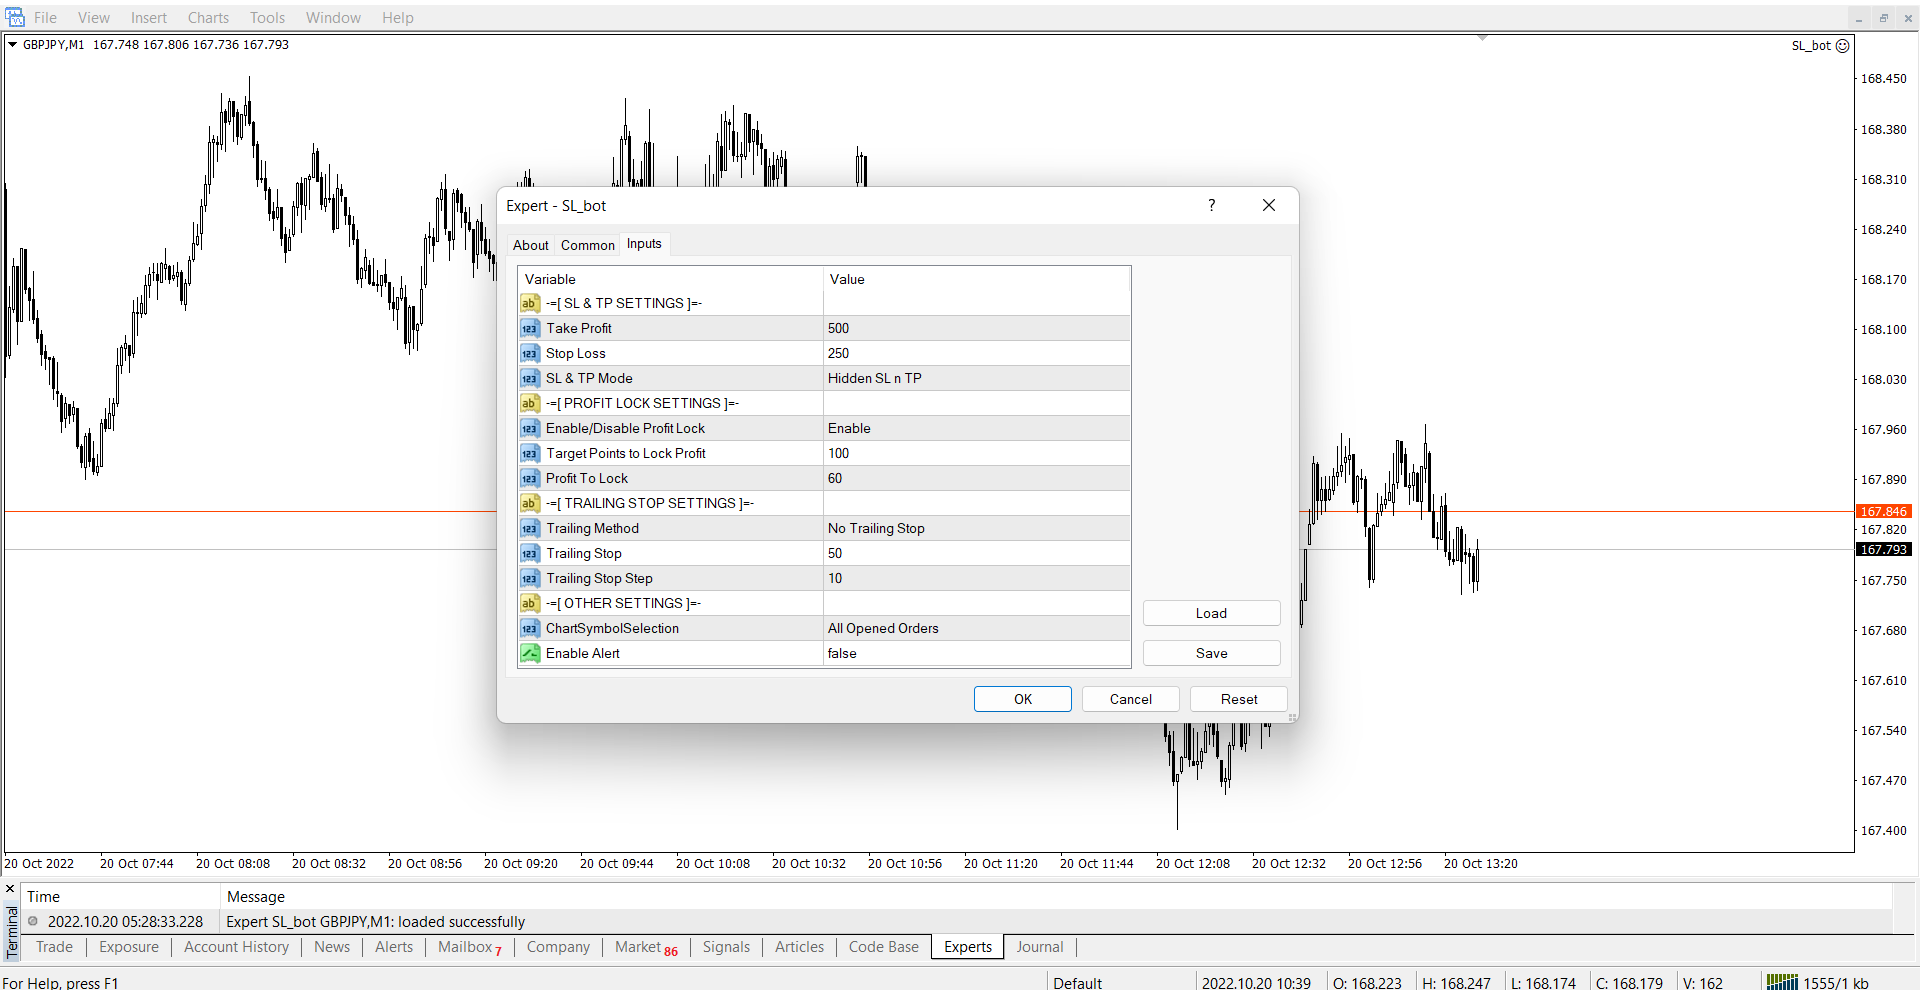Open the Charts menu

[x=208, y=18]
